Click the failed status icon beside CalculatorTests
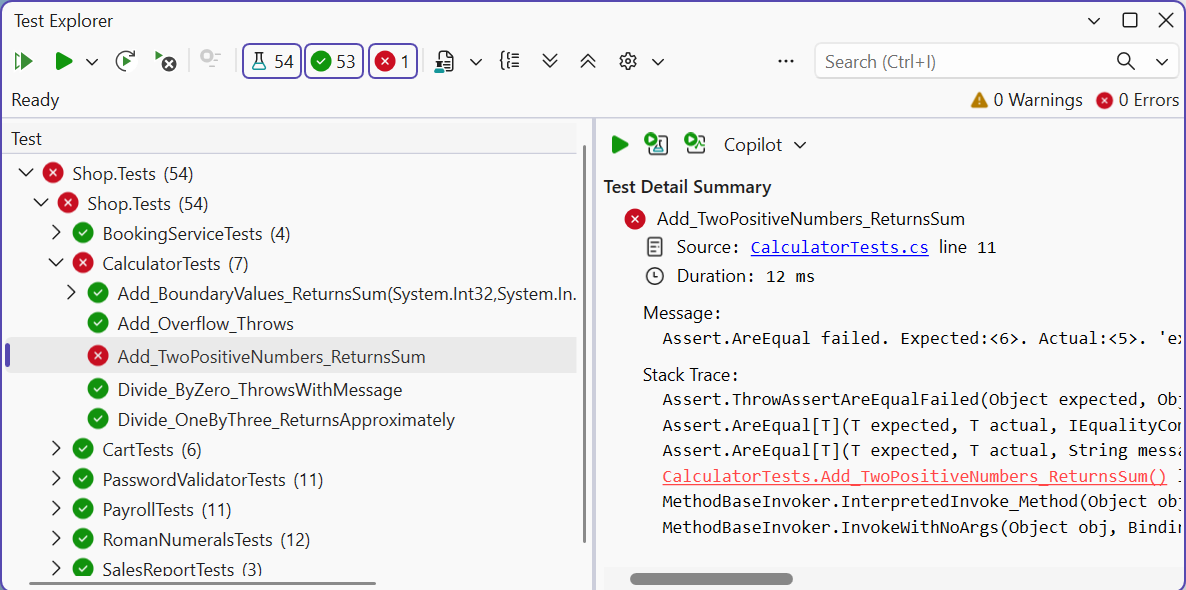Viewport: 1186px width, 590px height. point(82,263)
